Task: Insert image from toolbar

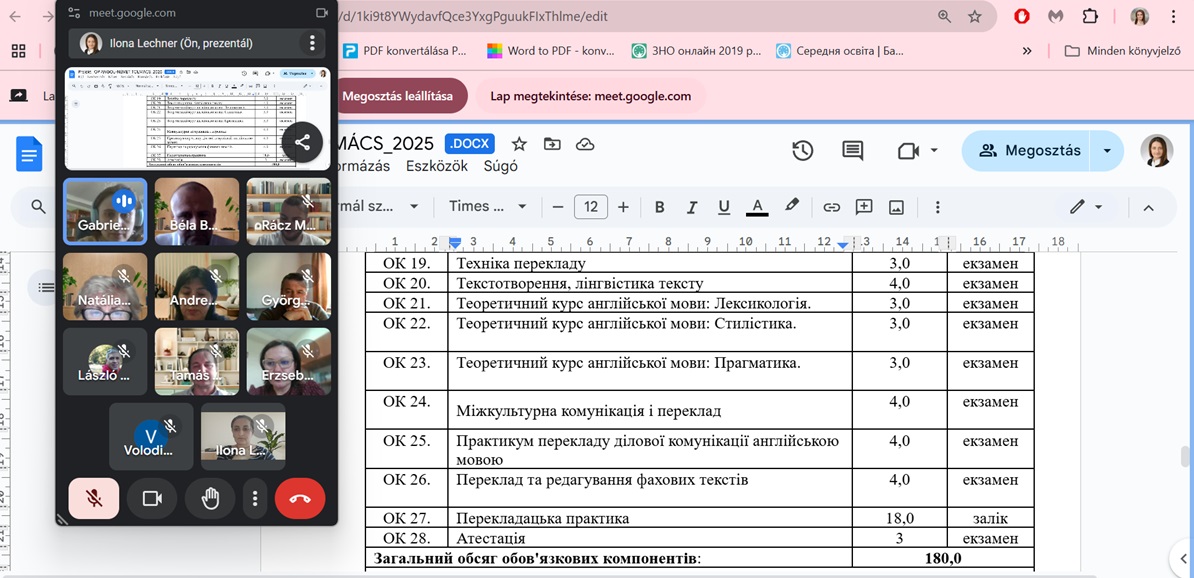Action: point(896,207)
